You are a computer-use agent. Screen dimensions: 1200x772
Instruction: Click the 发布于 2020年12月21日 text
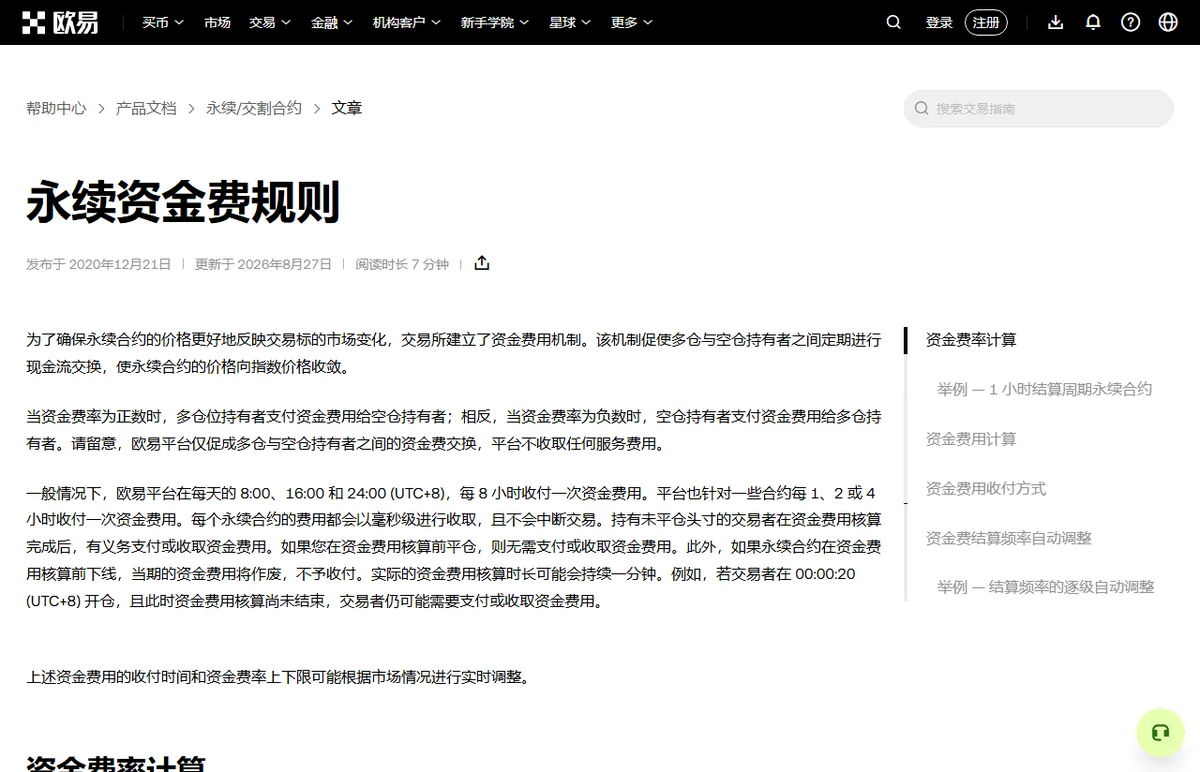point(99,264)
